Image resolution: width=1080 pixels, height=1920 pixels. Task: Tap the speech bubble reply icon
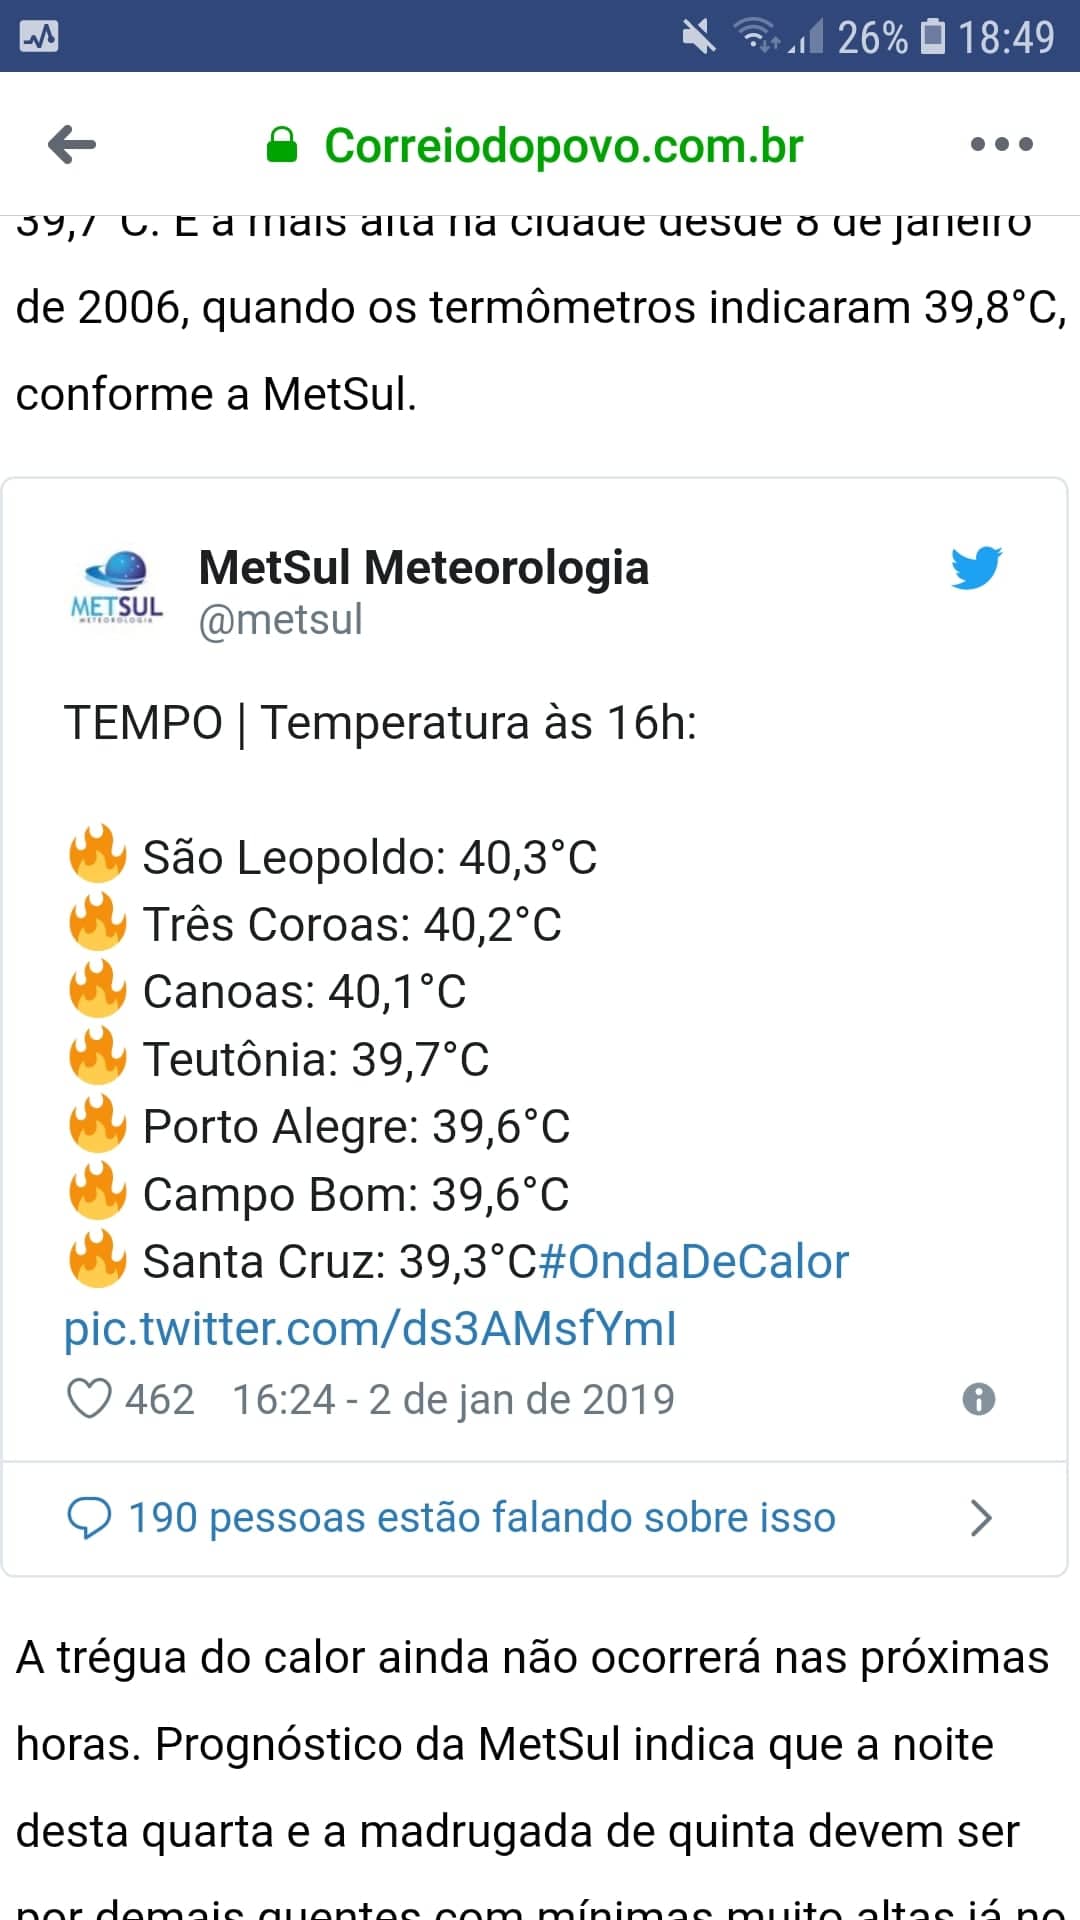coord(88,1518)
